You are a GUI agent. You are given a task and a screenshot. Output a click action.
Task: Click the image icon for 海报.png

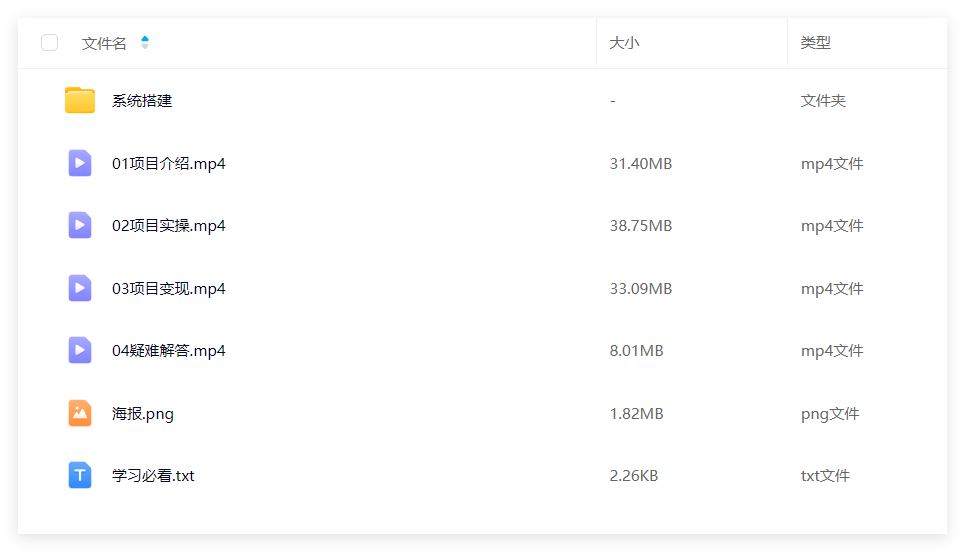point(80,413)
